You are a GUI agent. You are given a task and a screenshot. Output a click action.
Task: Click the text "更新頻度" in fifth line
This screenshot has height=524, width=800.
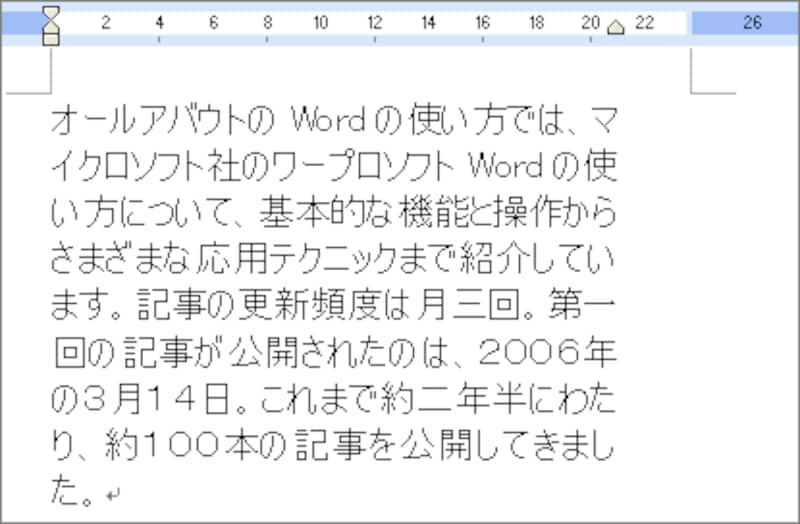coord(312,305)
